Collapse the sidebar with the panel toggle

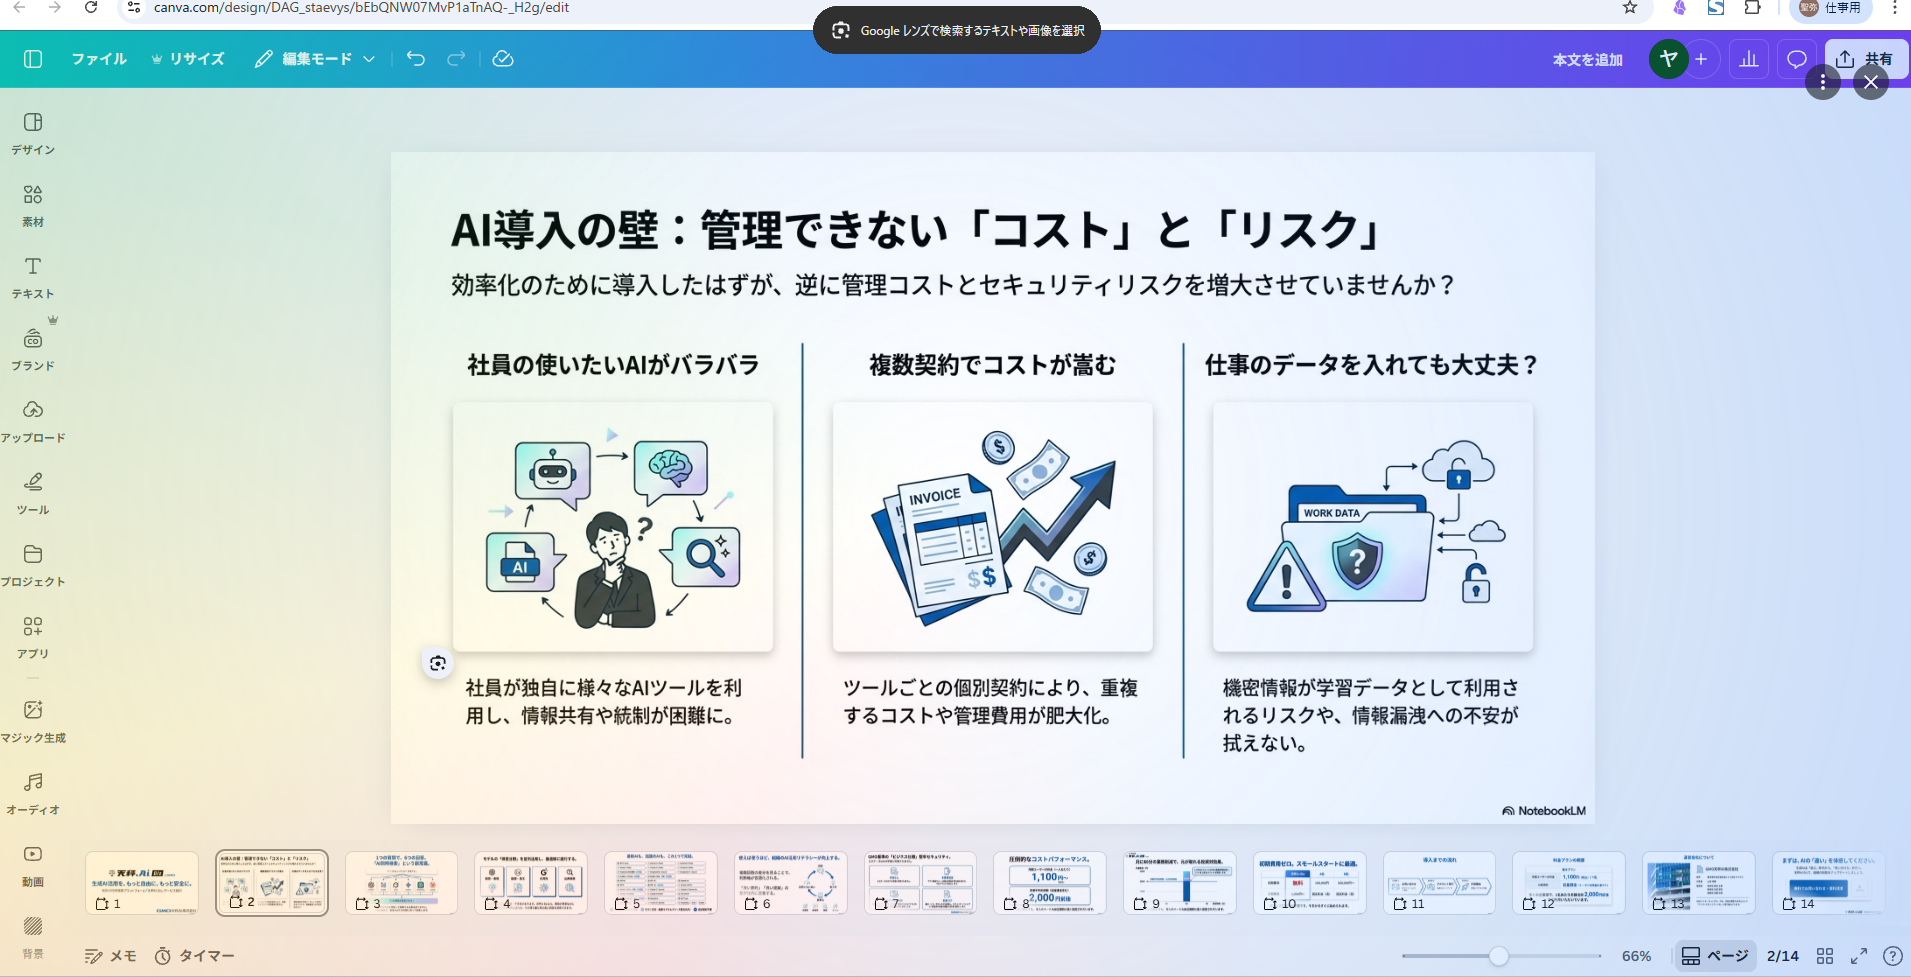(33, 59)
